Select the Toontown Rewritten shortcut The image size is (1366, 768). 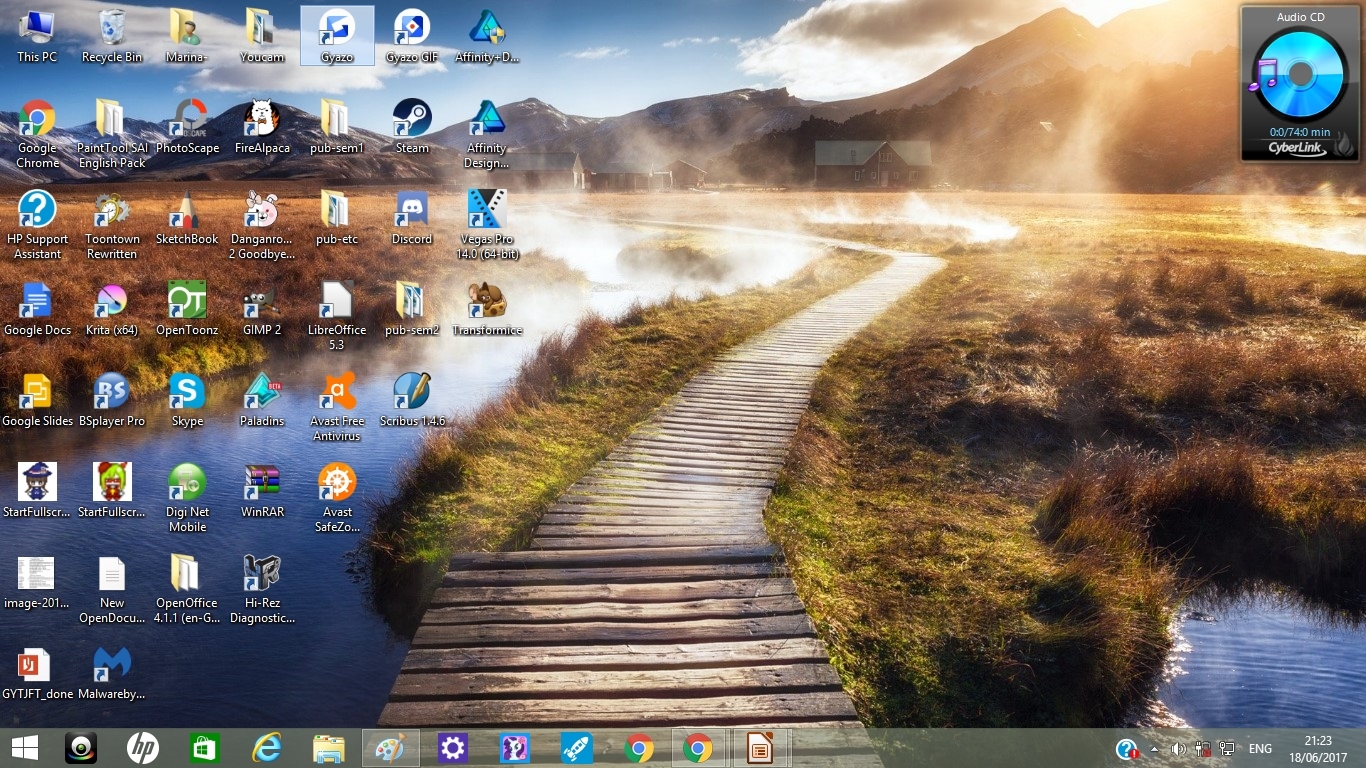point(112,225)
